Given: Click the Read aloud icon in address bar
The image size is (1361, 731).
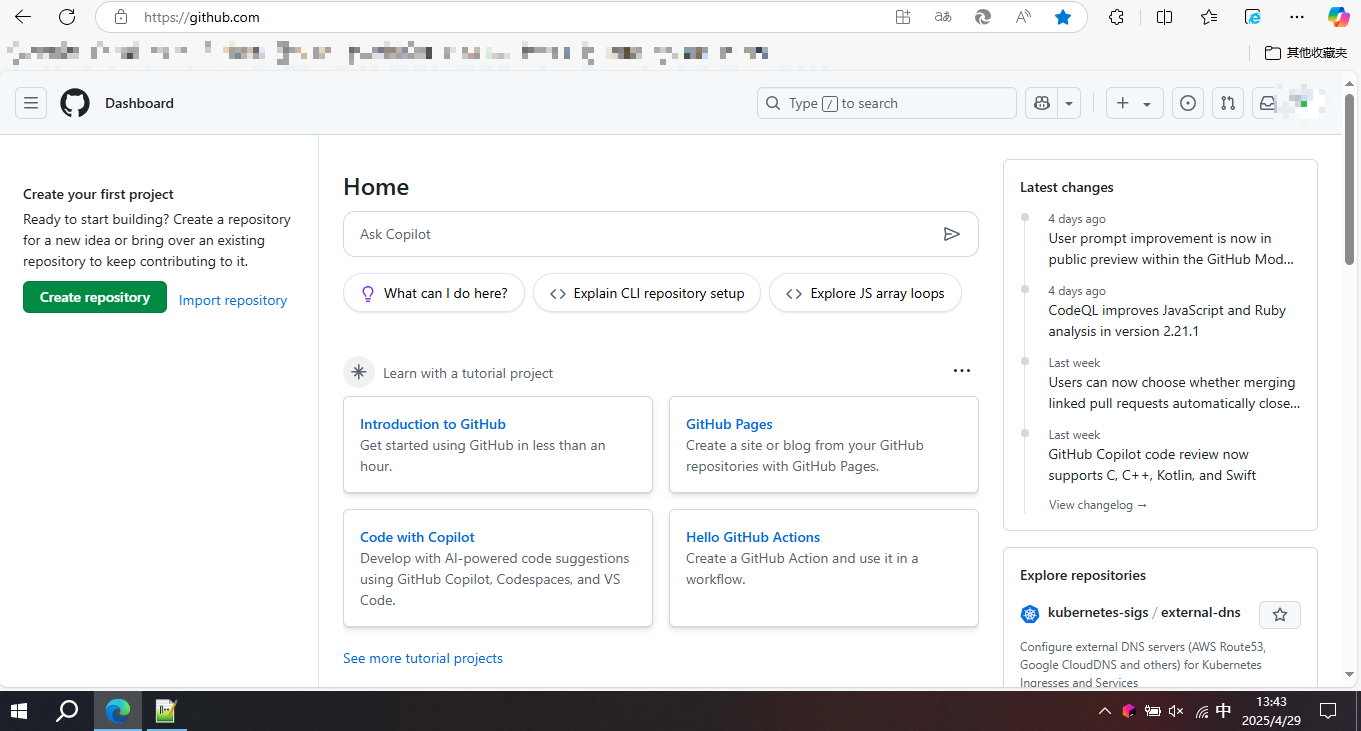Looking at the screenshot, I should [x=1023, y=17].
